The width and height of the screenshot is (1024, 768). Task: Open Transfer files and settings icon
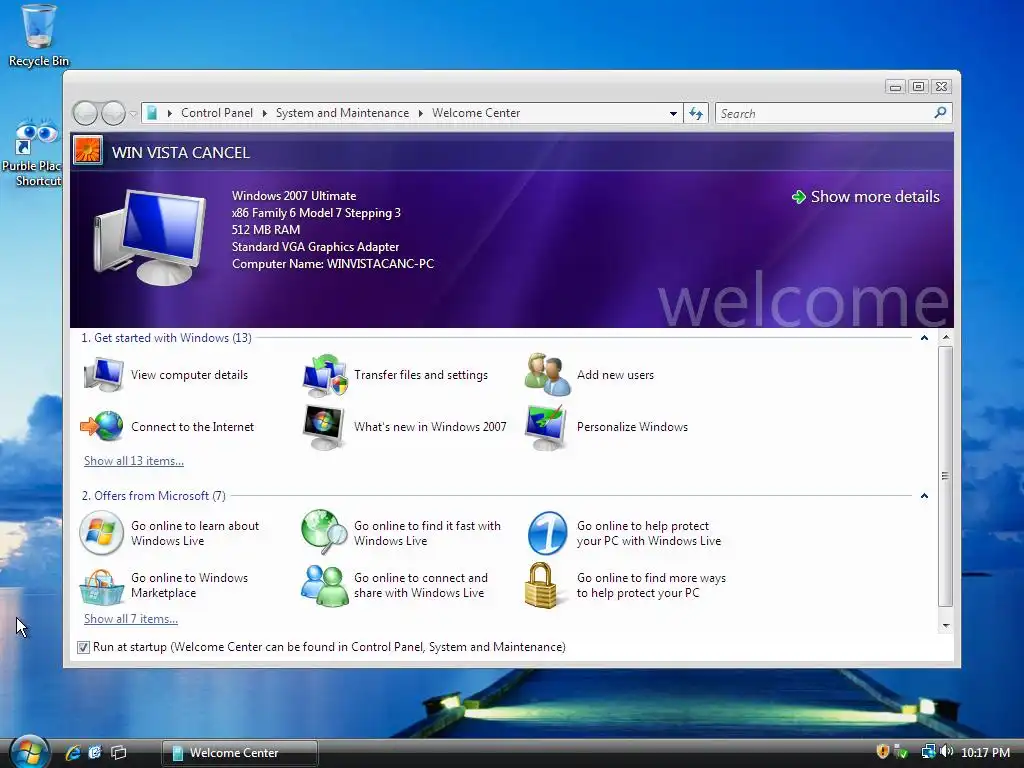tap(325, 375)
